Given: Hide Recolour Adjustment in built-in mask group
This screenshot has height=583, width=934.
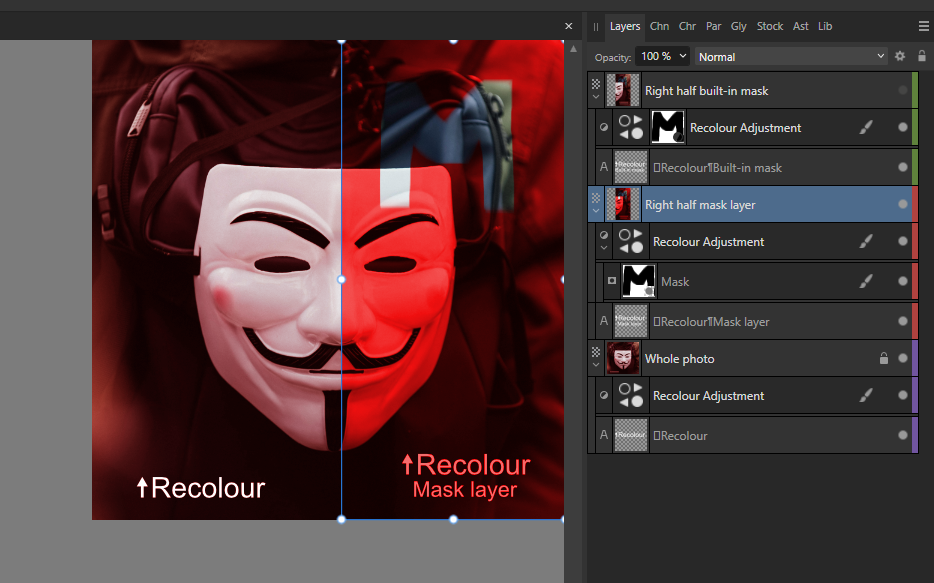Looking at the screenshot, I should (x=902, y=127).
